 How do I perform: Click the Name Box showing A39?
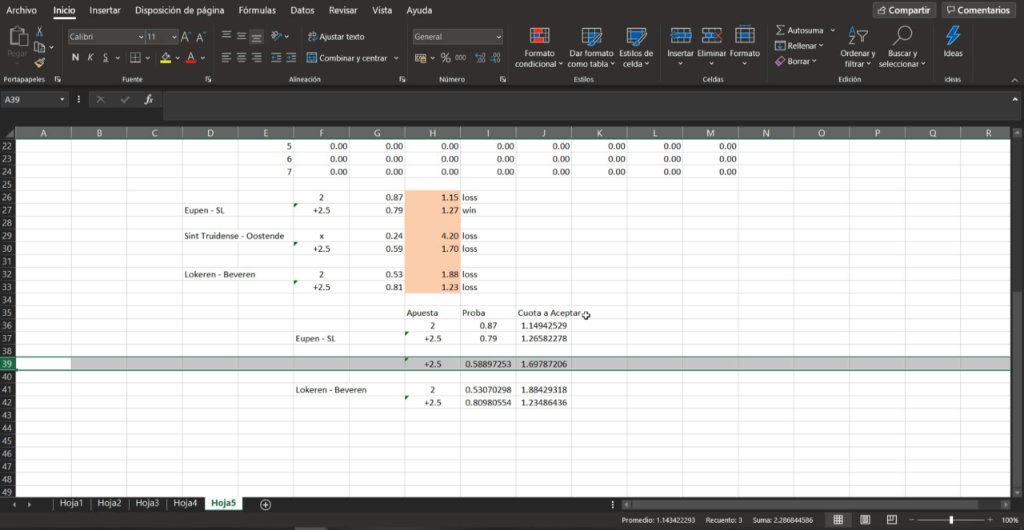(31, 99)
